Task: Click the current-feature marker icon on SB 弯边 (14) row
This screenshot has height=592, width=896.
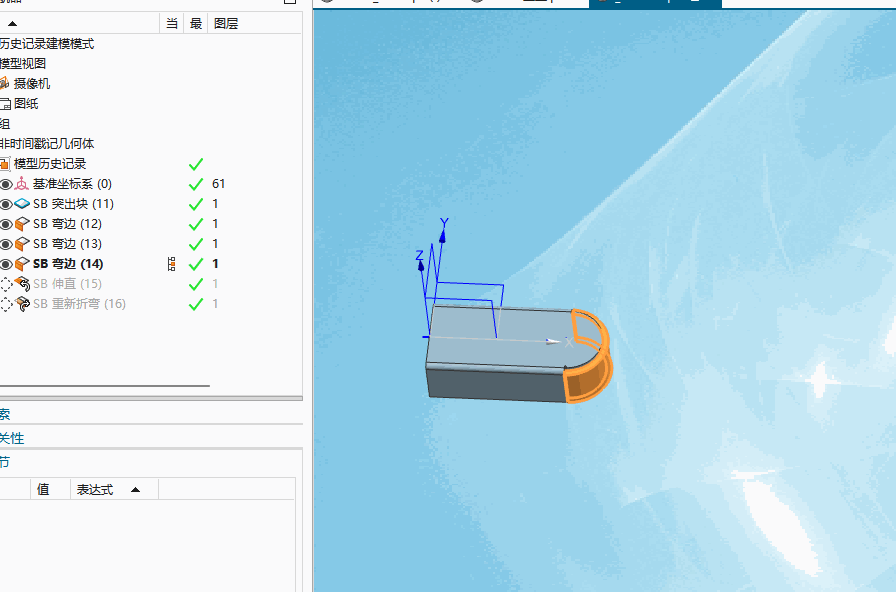Action: click(171, 264)
